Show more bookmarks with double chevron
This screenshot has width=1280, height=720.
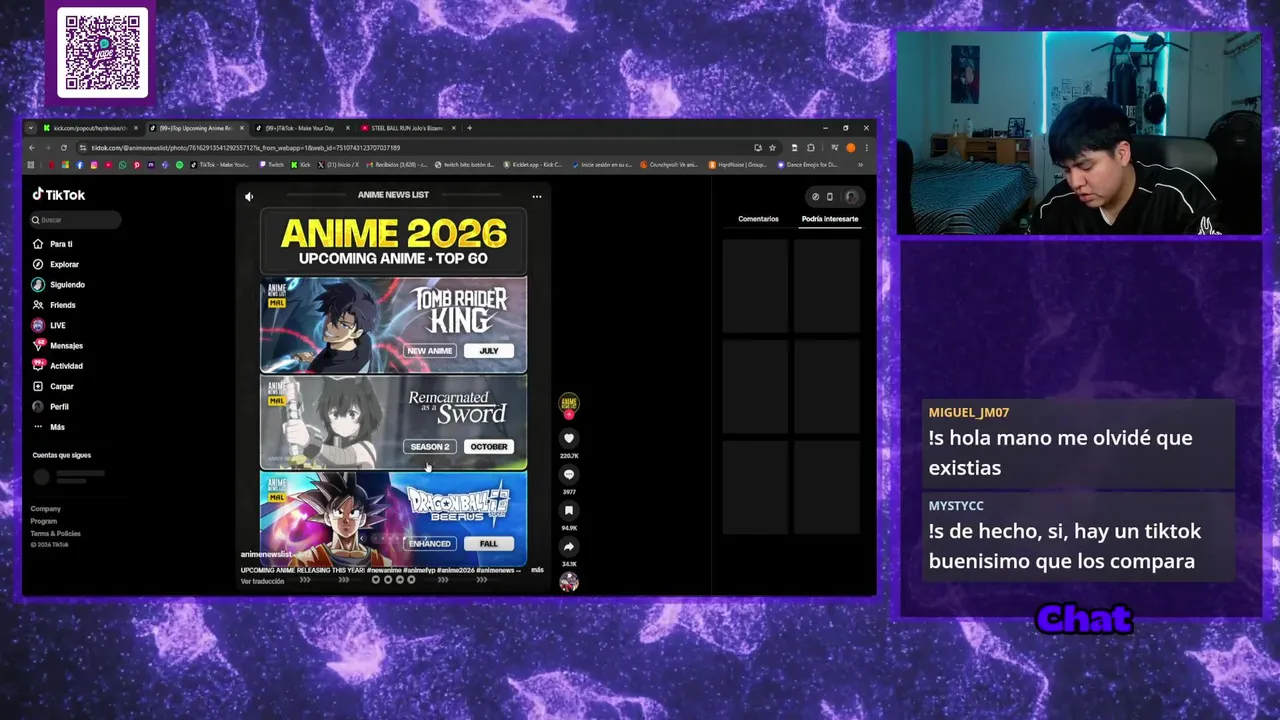click(x=860, y=165)
